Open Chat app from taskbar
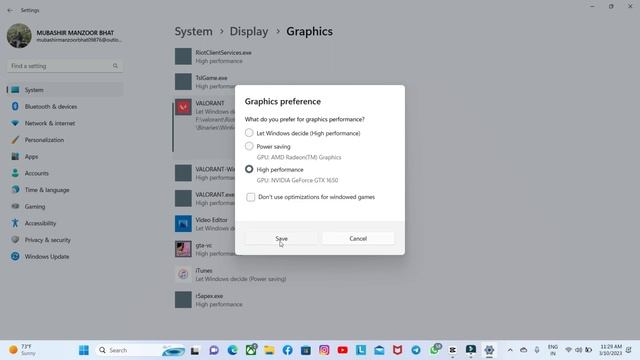The image size is (640, 360). pos(214,350)
